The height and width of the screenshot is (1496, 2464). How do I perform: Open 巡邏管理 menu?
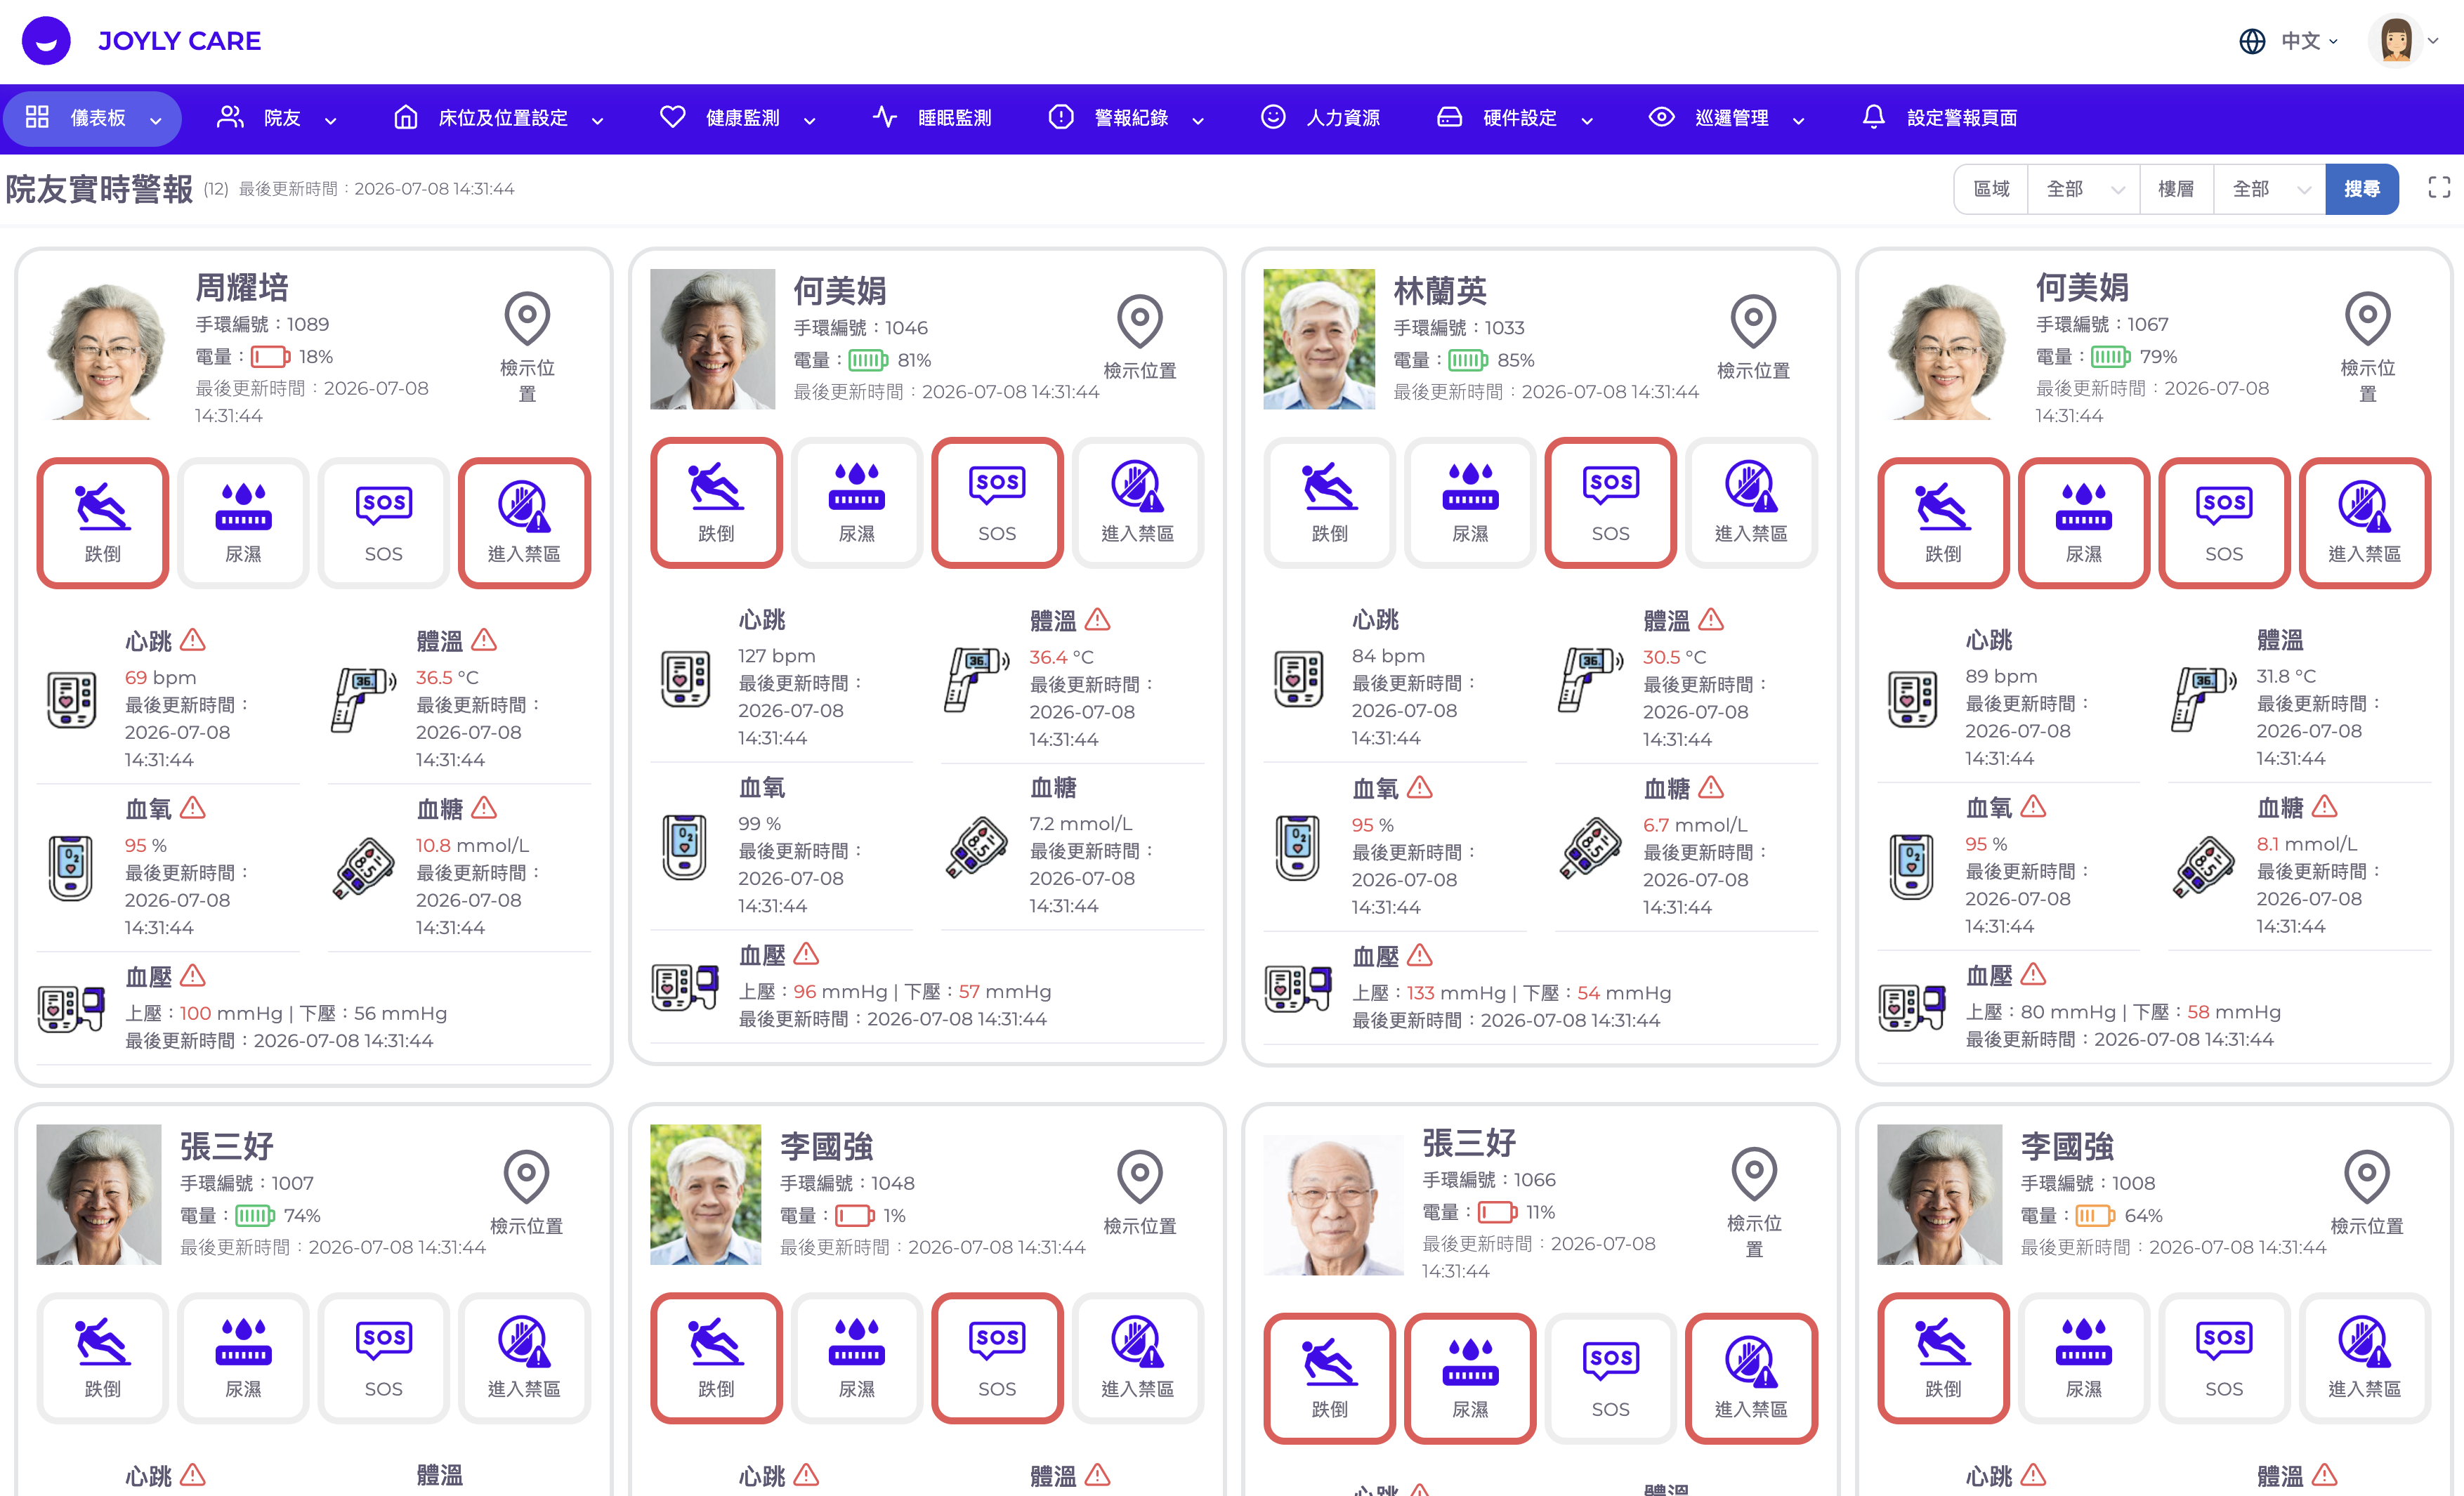pos(1727,118)
